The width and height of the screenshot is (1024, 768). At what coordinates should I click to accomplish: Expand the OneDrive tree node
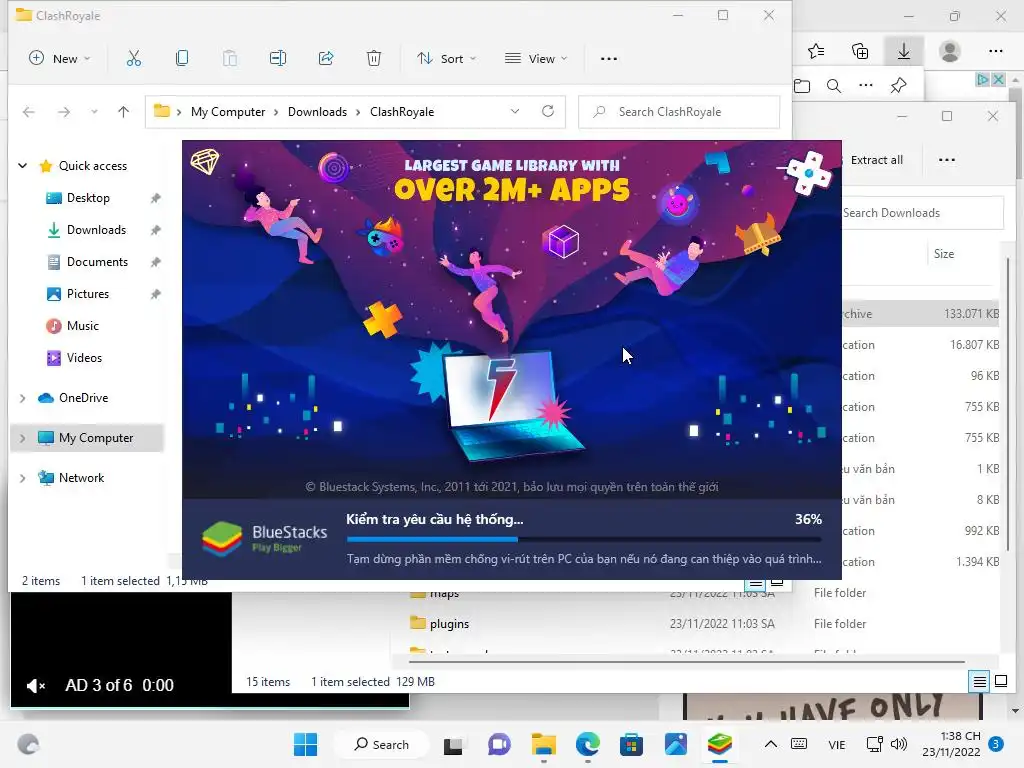tap(22, 398)
